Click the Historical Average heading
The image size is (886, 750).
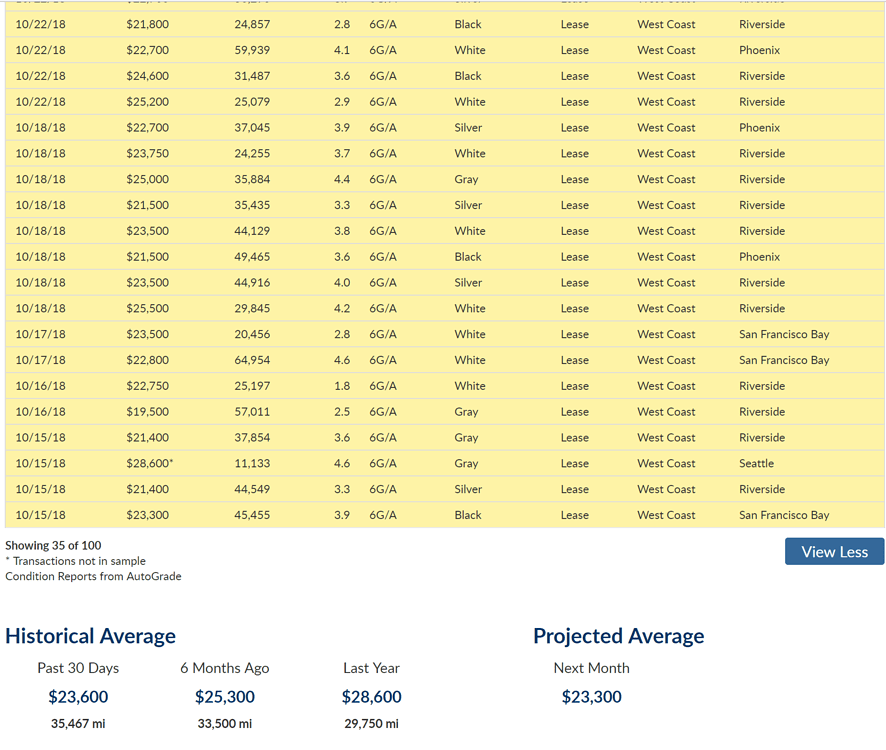pyautogui.click(x=91, y=636)
